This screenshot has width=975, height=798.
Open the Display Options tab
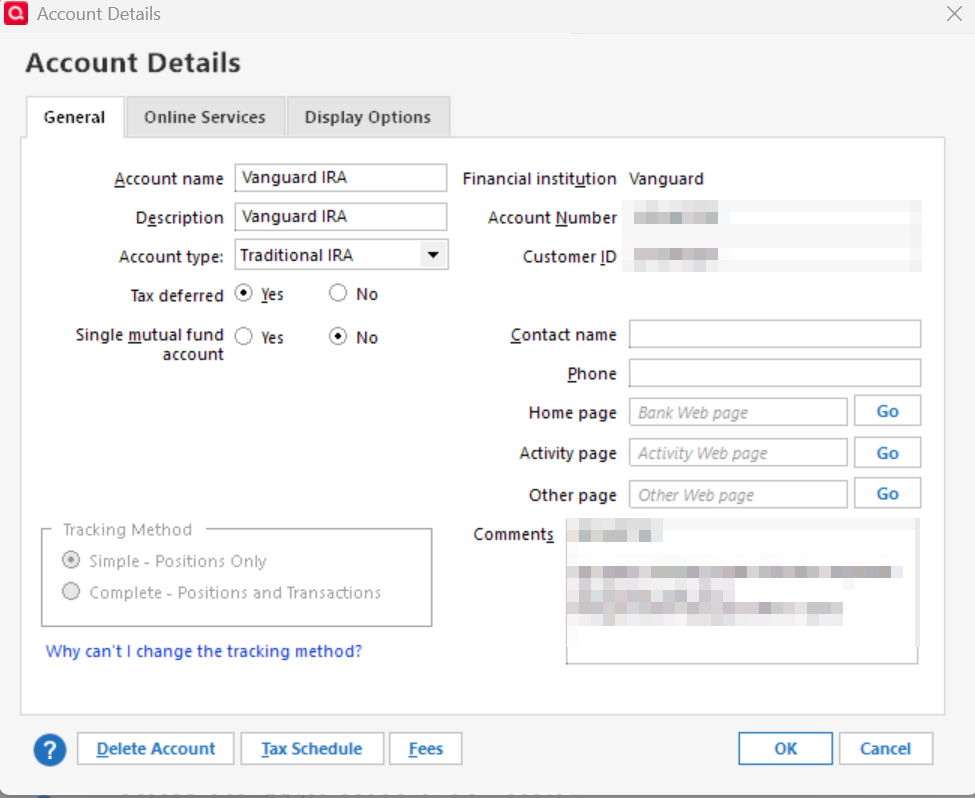[368, 117]
